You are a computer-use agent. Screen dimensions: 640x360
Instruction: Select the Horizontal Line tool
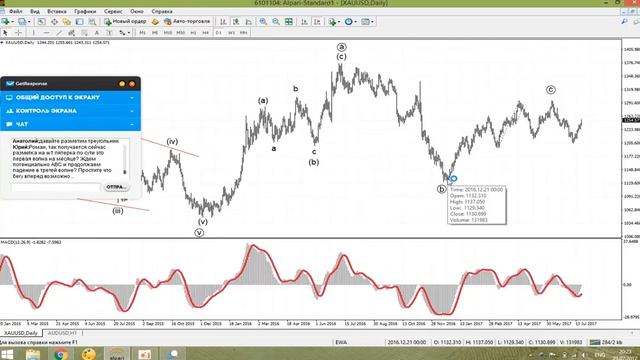click(x=46, y=33)
